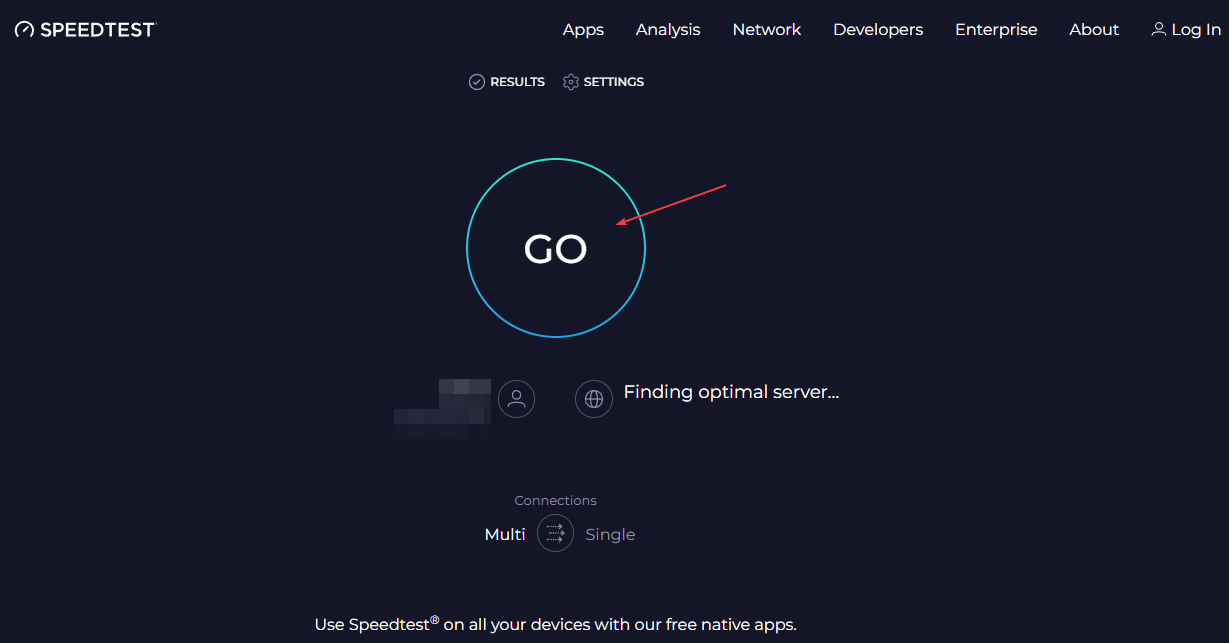
Task: Click the Results checkmark icon
Action: tap(477, 82)
